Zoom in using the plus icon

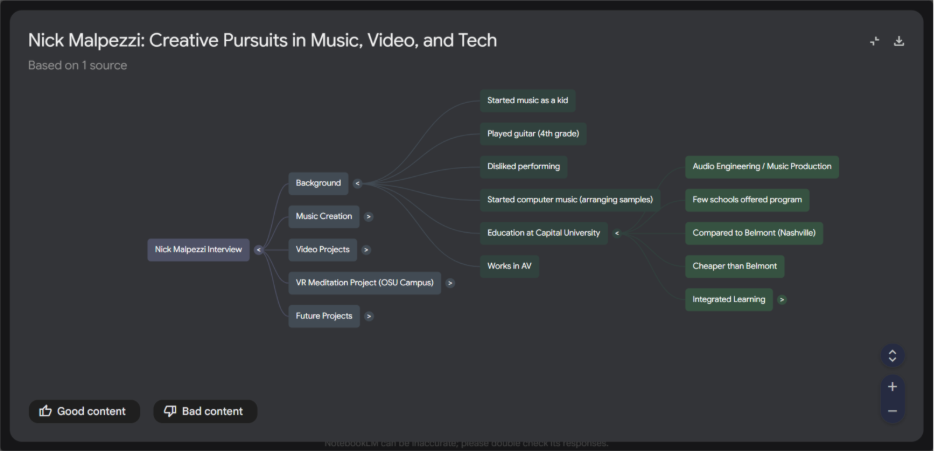click(892, 387)
